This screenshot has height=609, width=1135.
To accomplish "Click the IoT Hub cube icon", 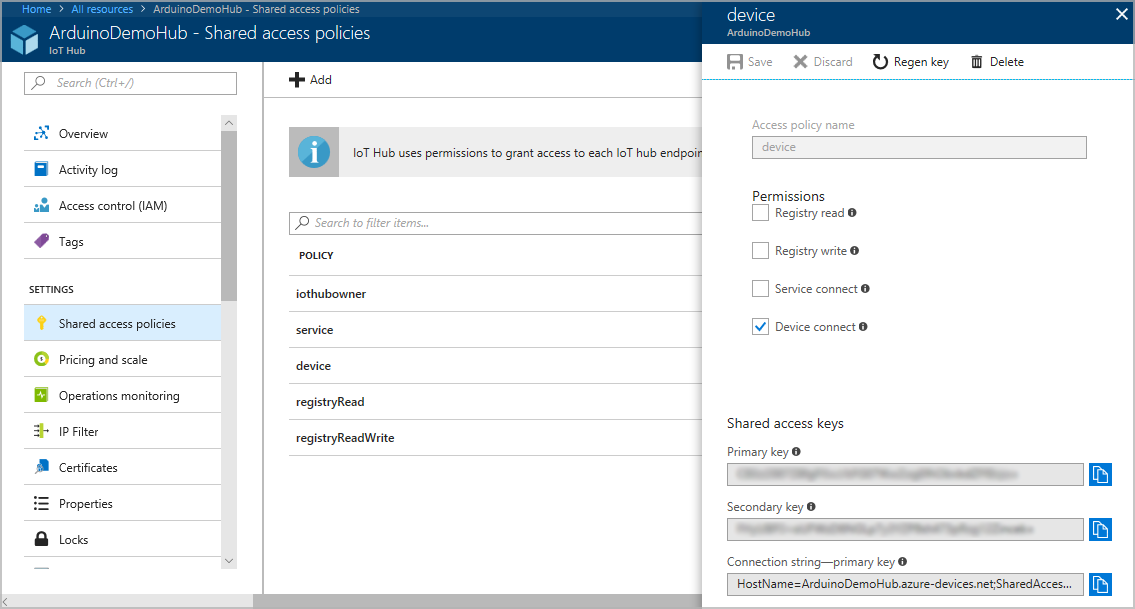I will tap(25, 40).
